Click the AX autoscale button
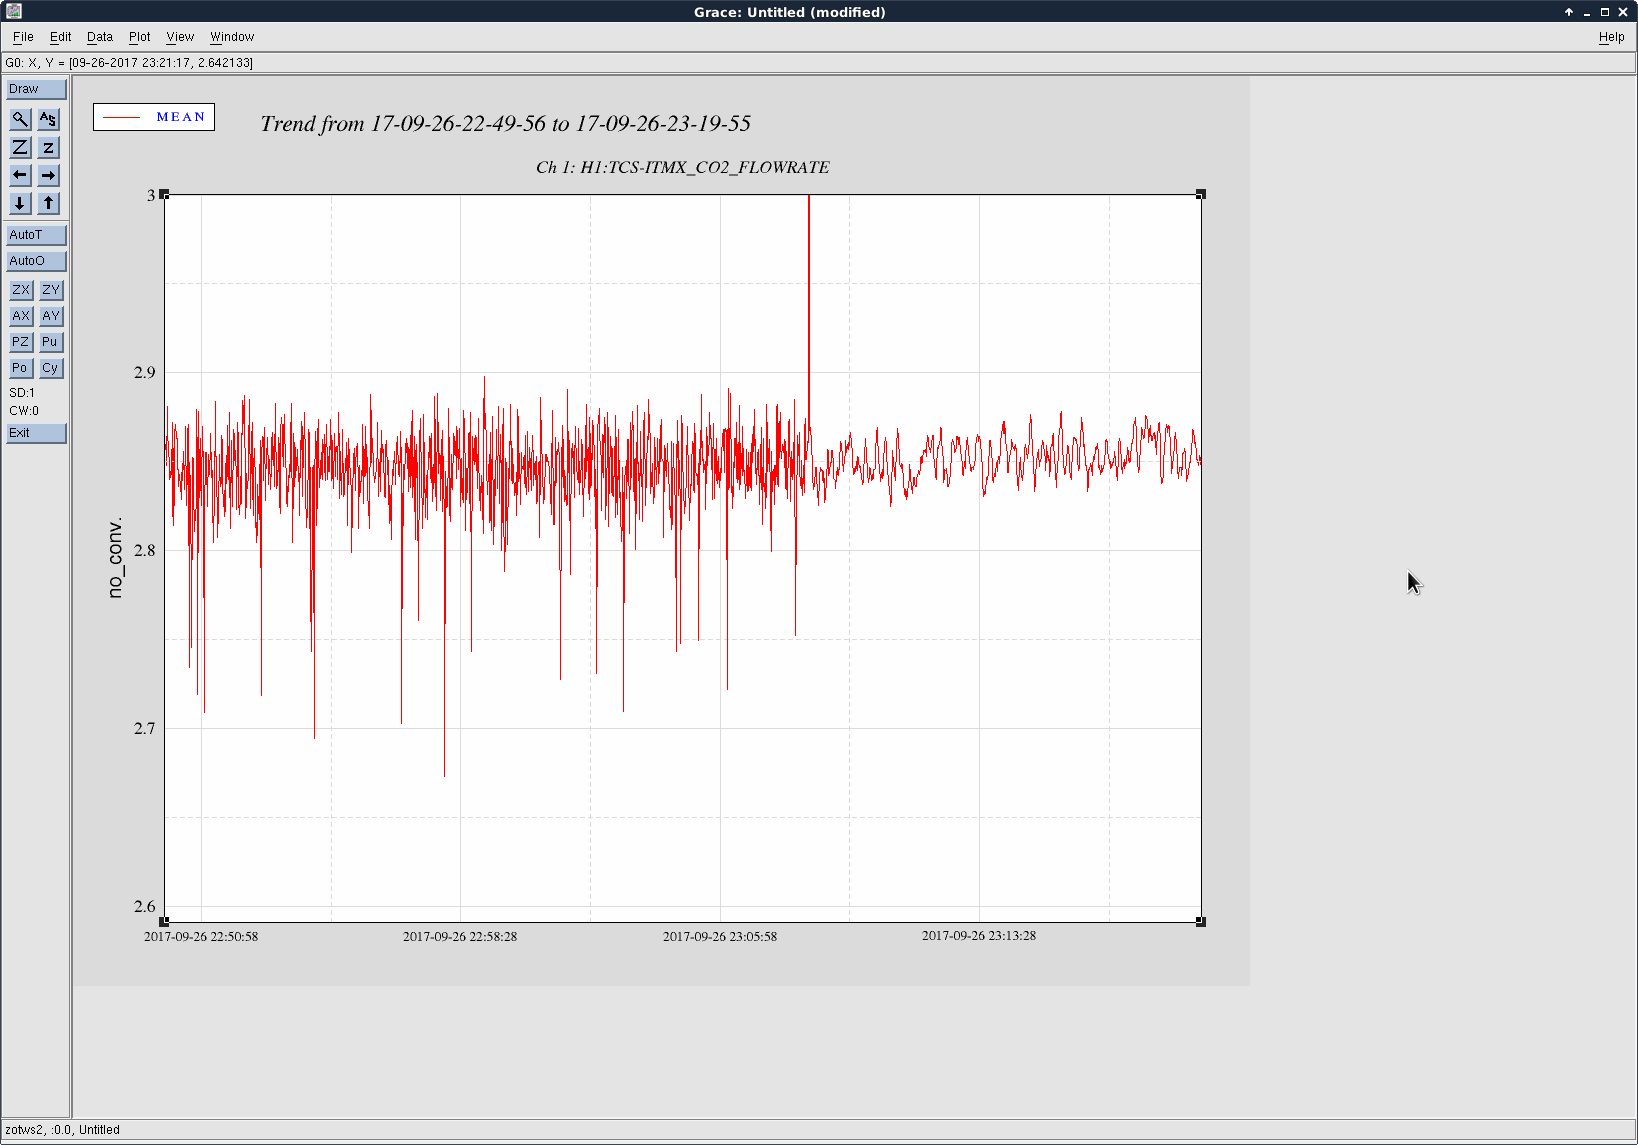 coord(21,316)
